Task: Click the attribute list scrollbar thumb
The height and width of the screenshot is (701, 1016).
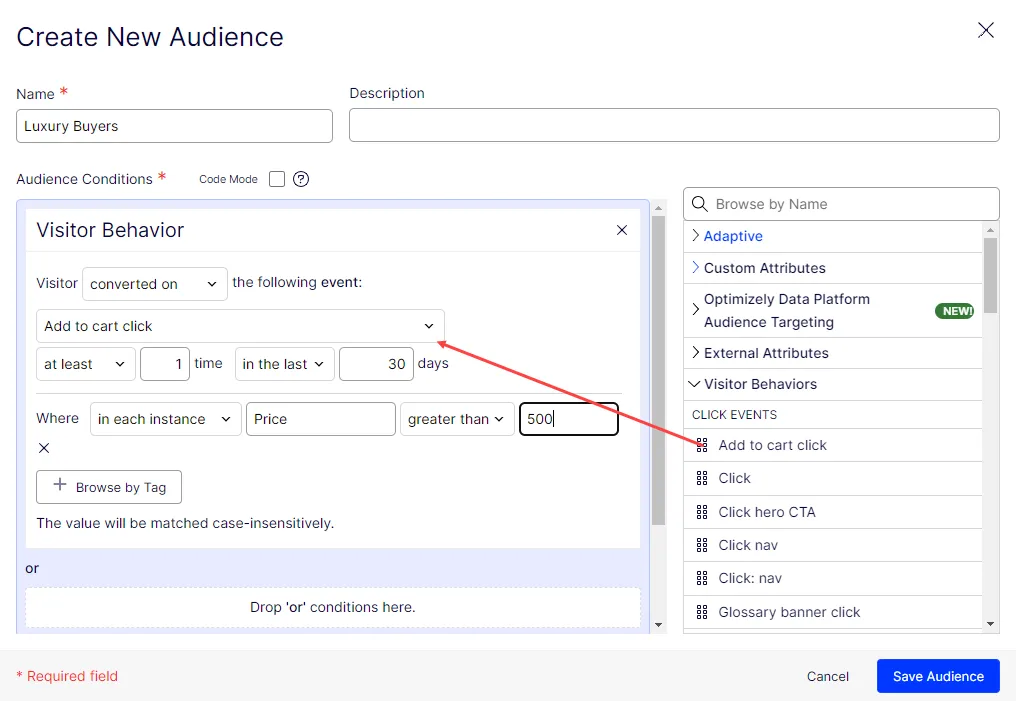Action: point(990,275)
